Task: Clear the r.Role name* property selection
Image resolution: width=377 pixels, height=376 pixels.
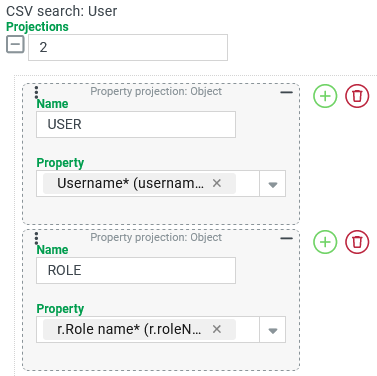Action: (217, 329)
